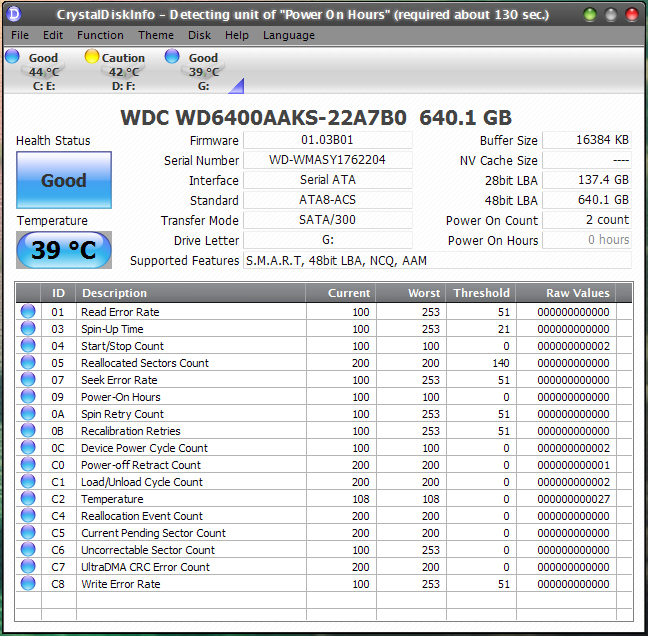
Task: Click the 39 °C temperature indicator
Action: coord(64,250)
